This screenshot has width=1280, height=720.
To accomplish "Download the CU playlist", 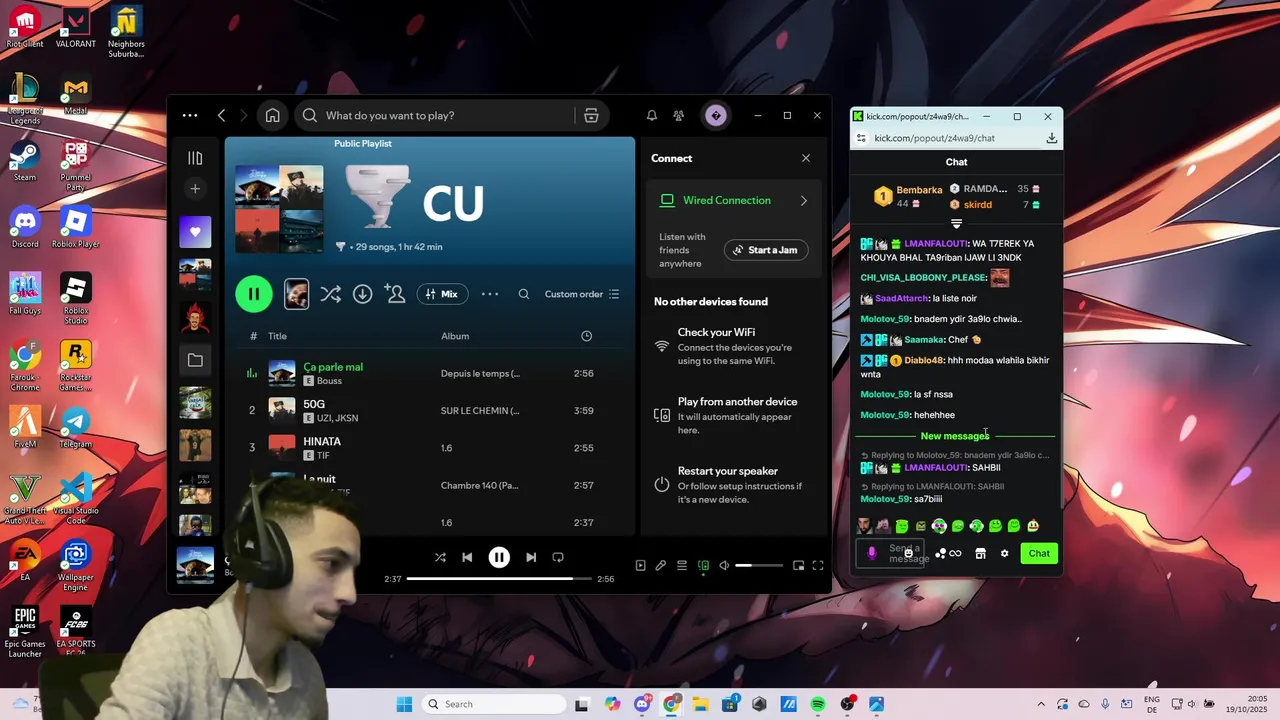I will click(x=363, y=294).
